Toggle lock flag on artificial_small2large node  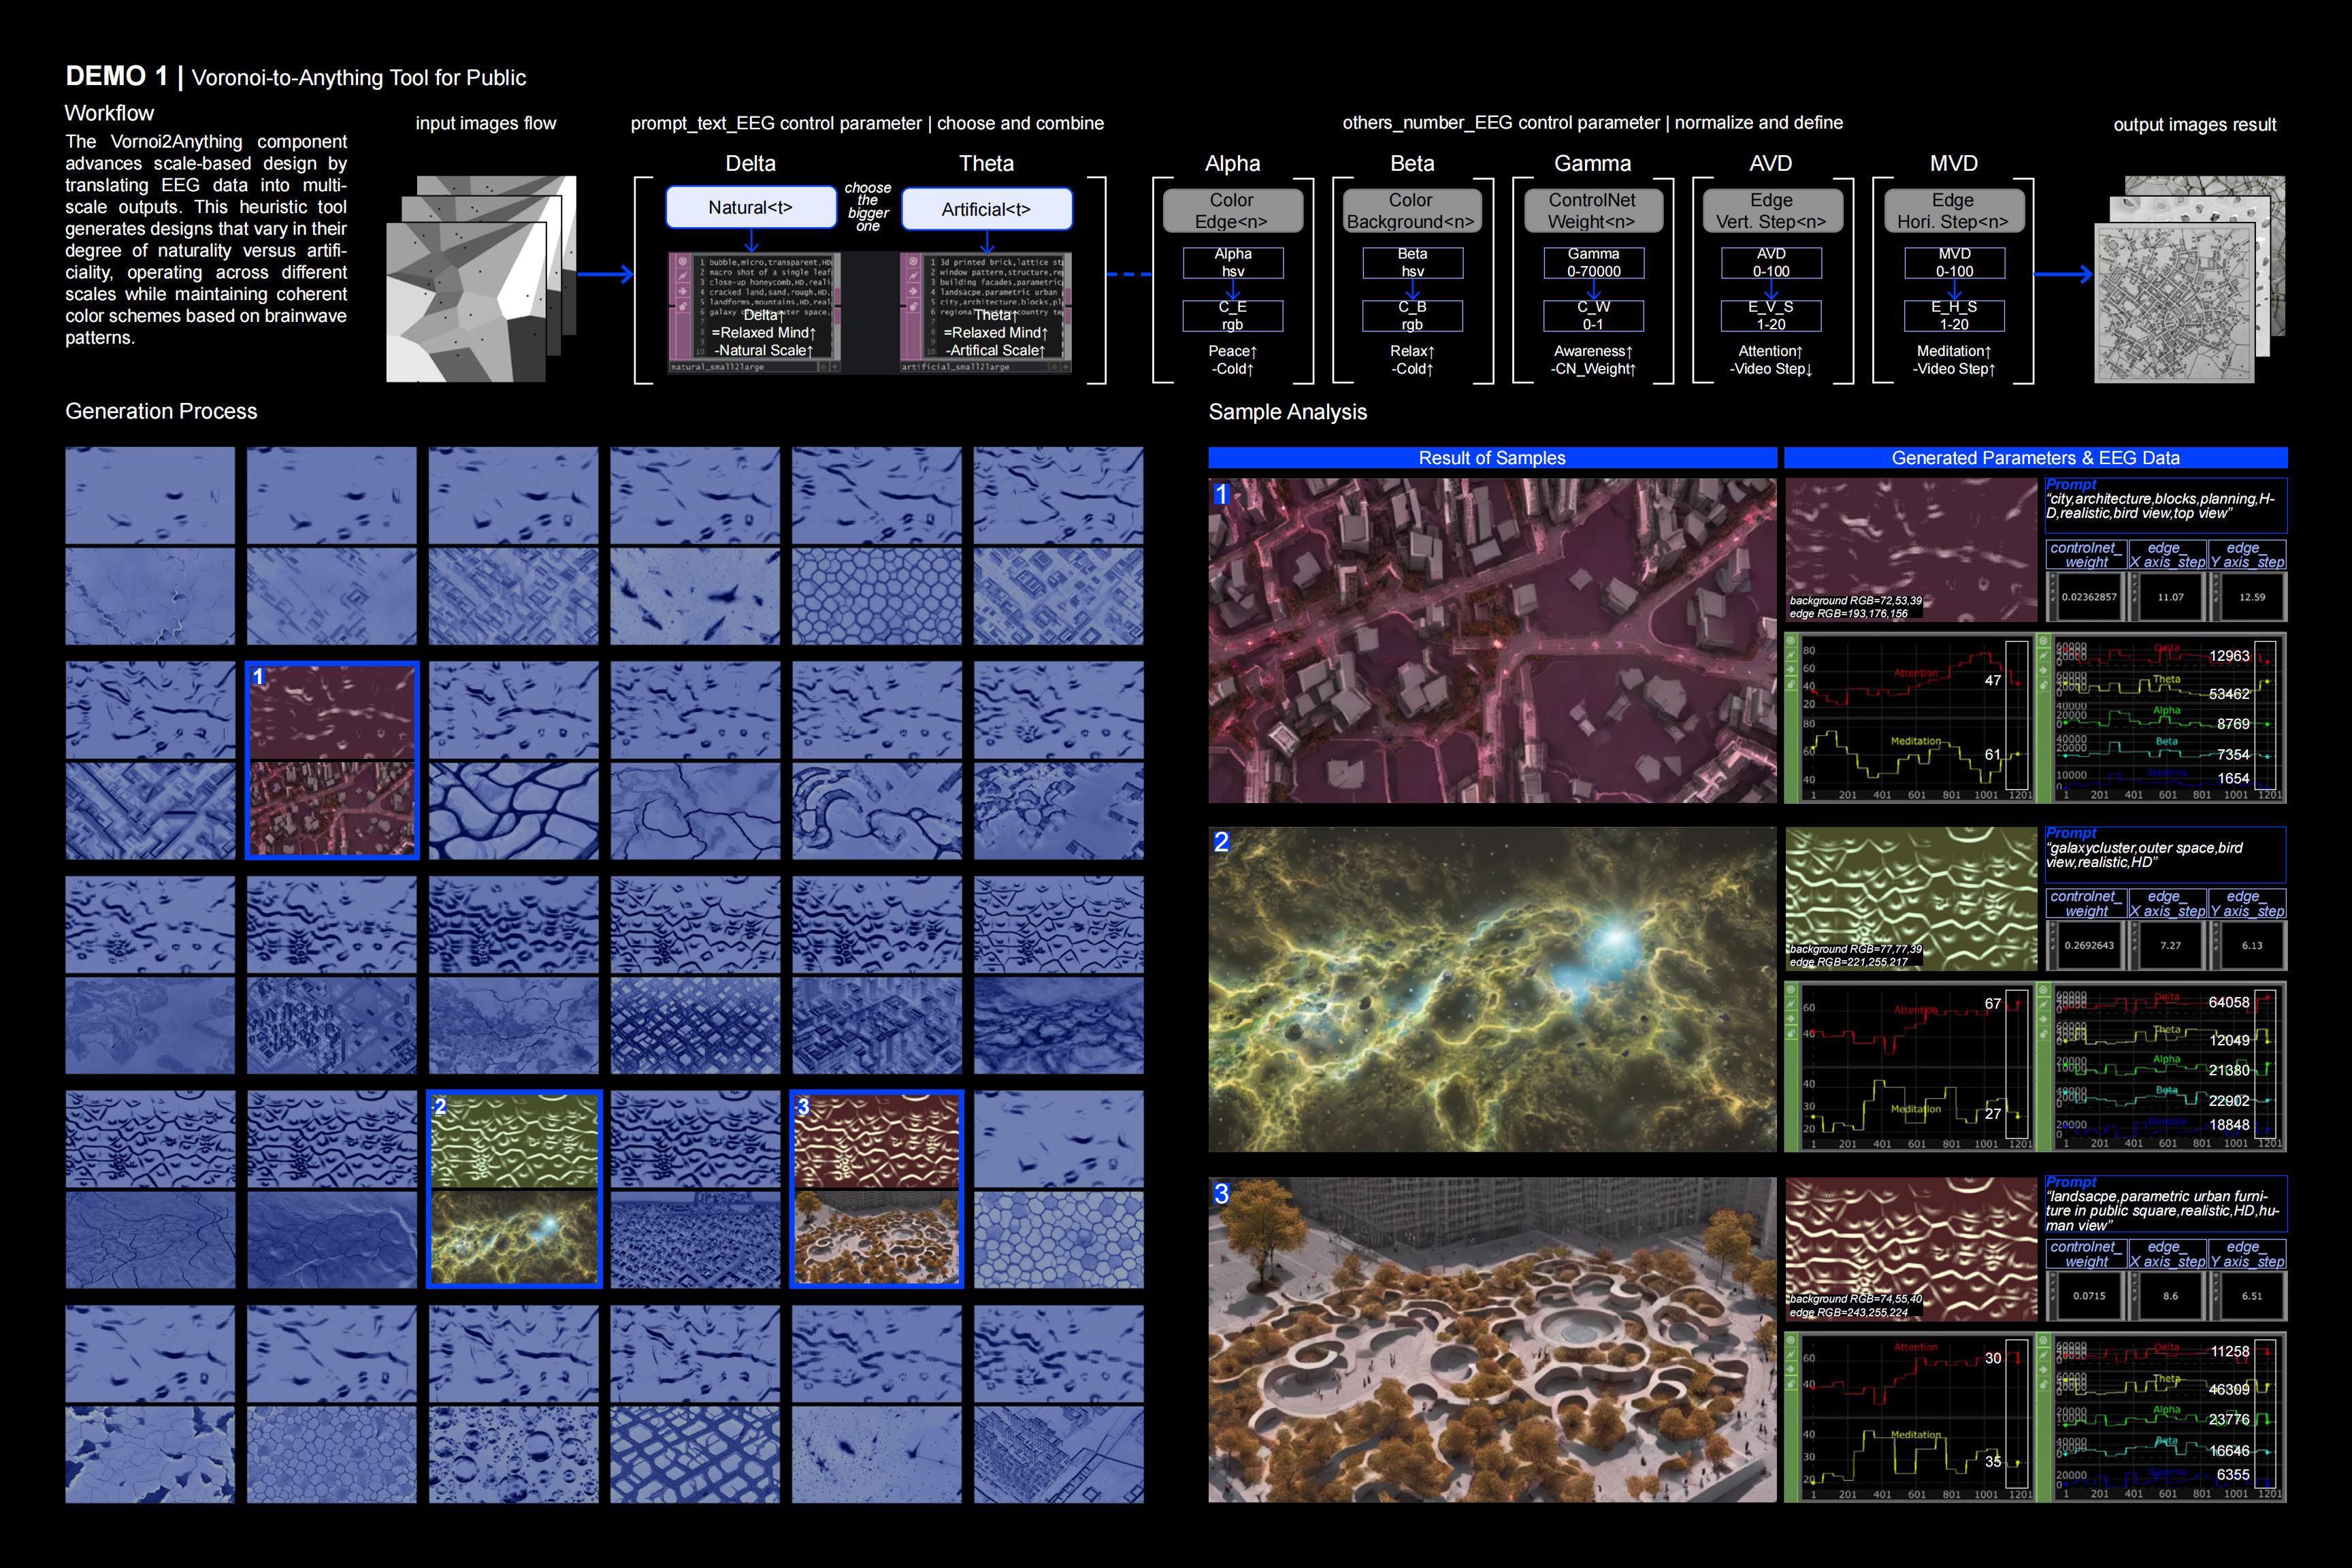[914, 306]
